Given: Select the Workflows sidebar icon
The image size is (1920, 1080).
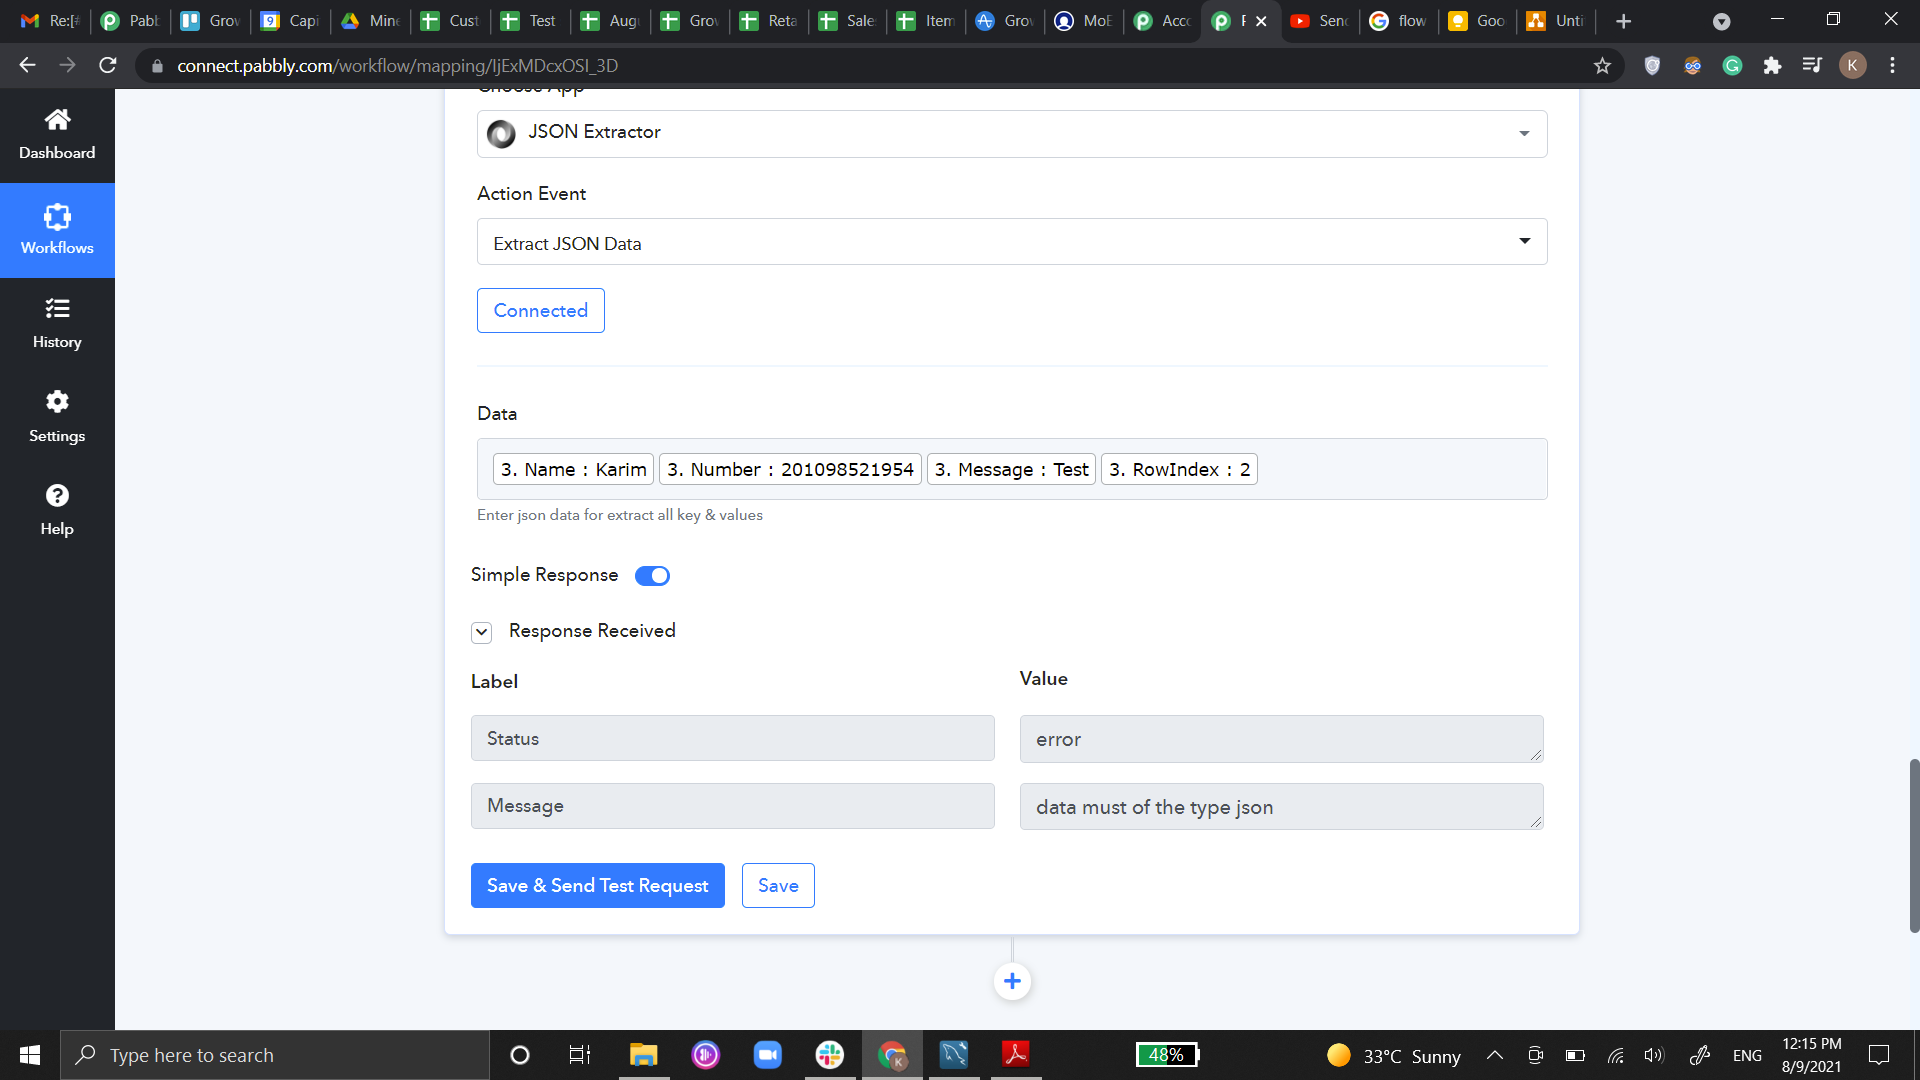Looking at the screenshot, I should click(57, 217).
